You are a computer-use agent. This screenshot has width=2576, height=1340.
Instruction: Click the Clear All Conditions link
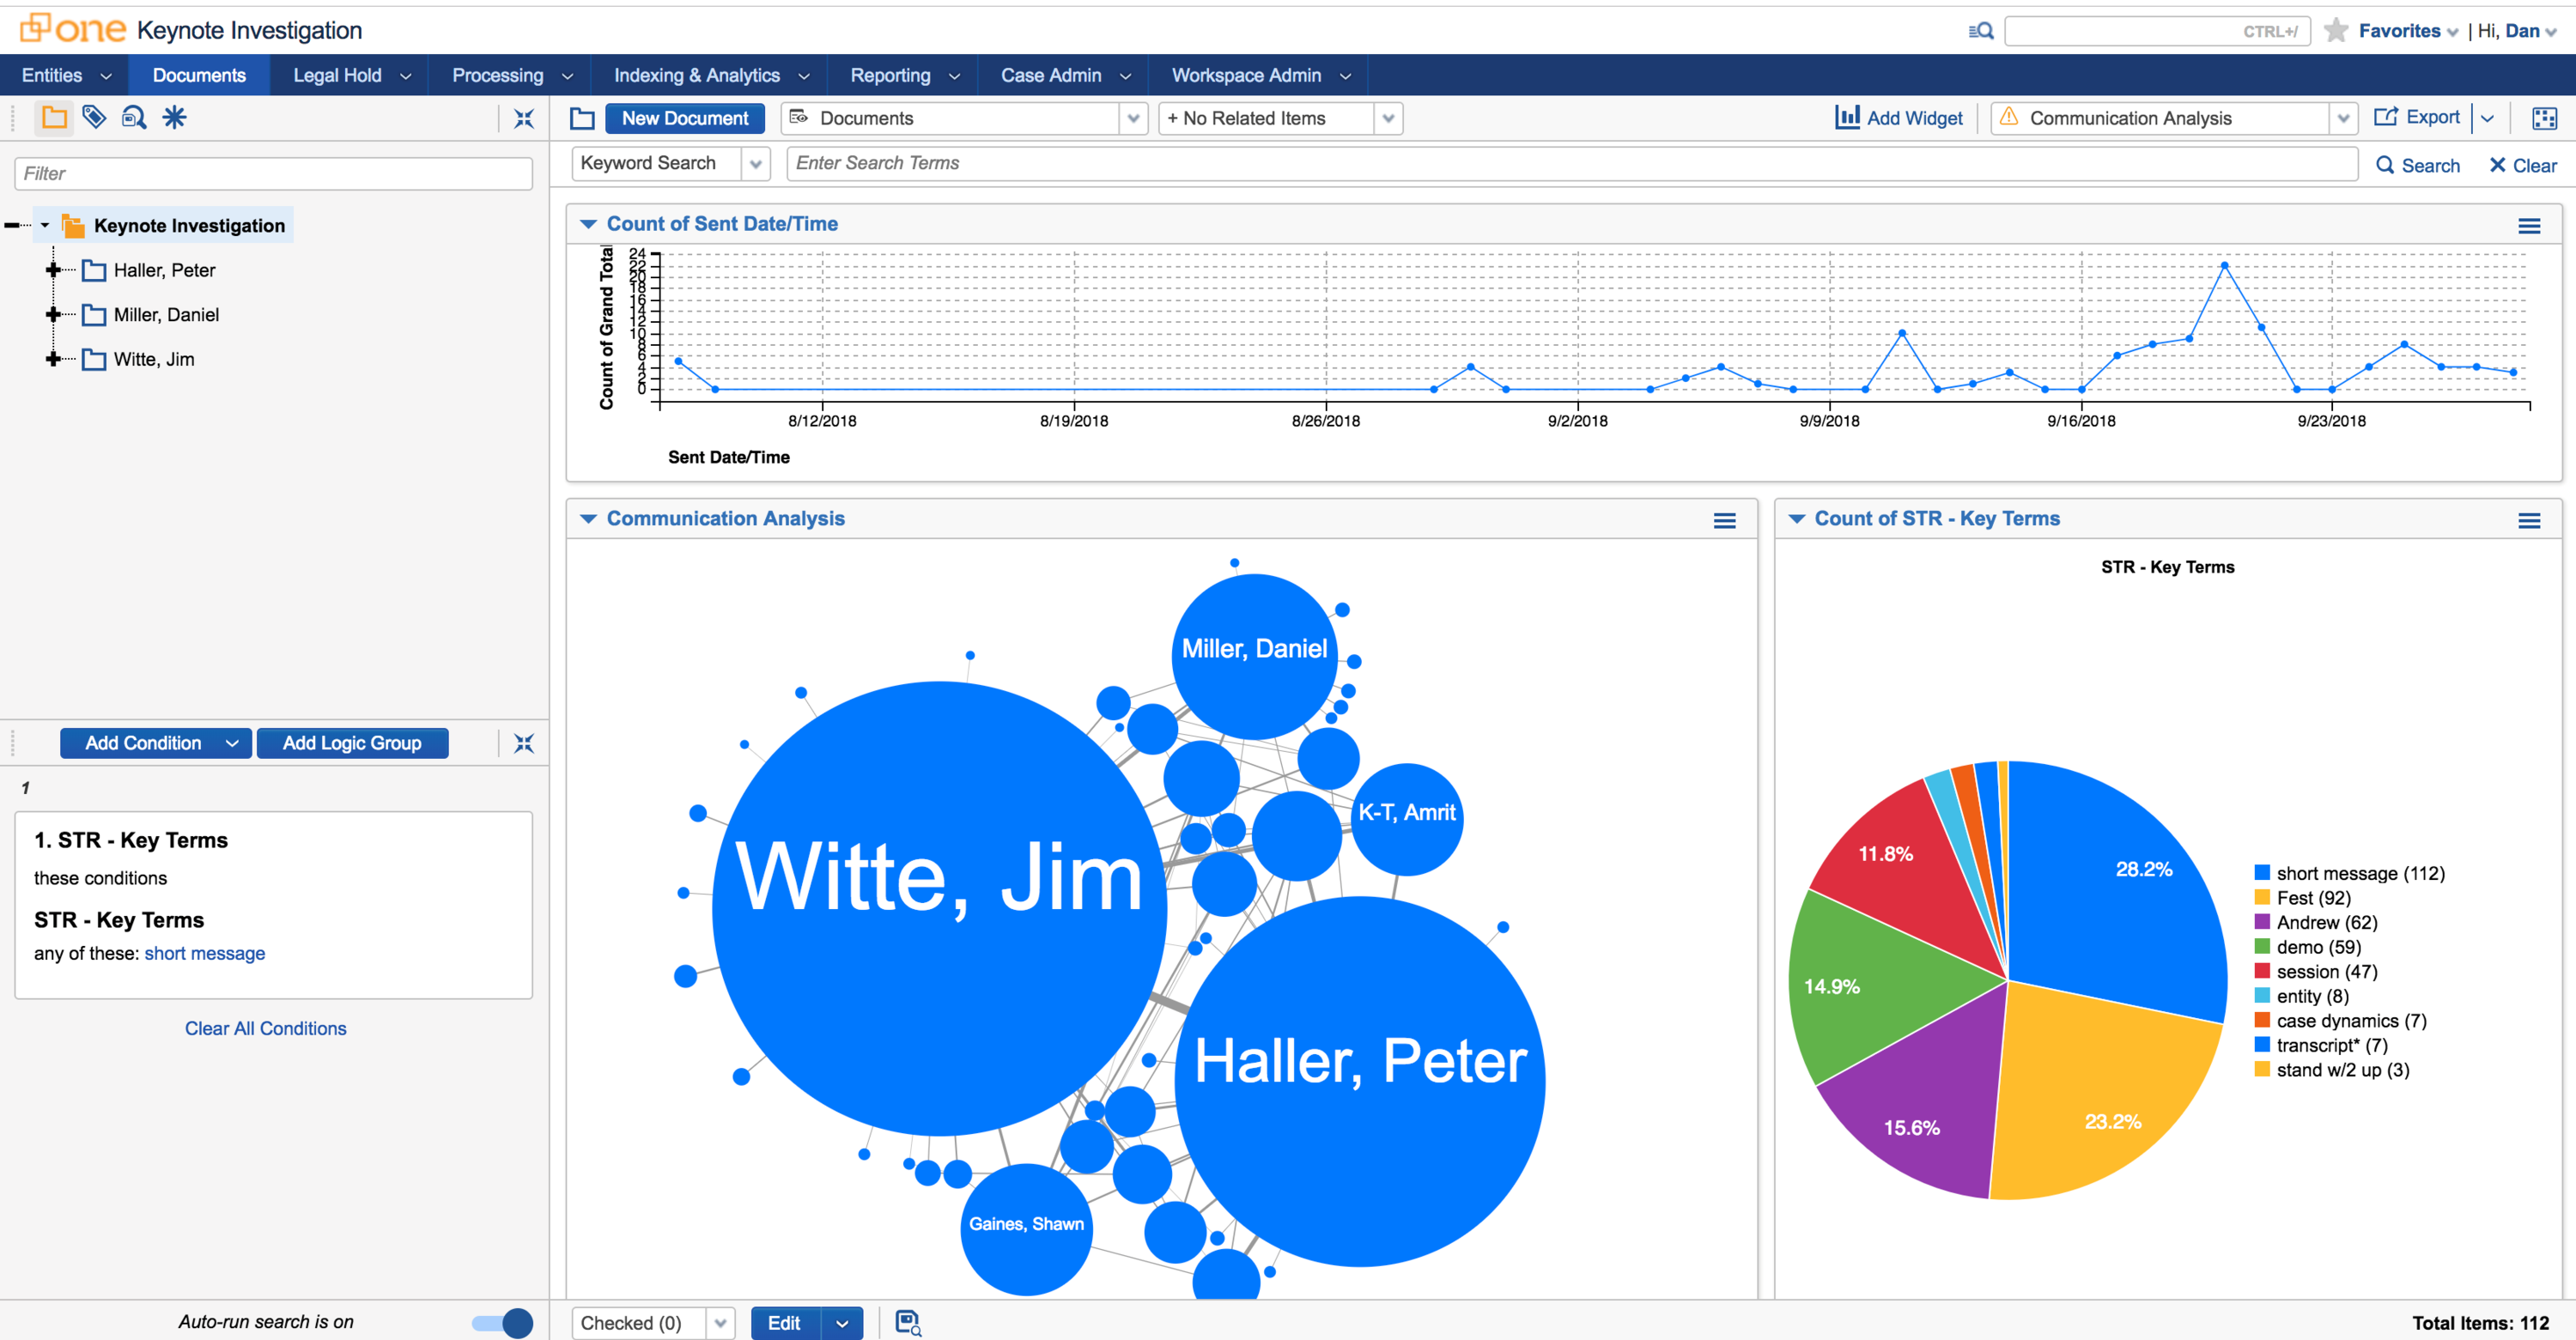265,1028
